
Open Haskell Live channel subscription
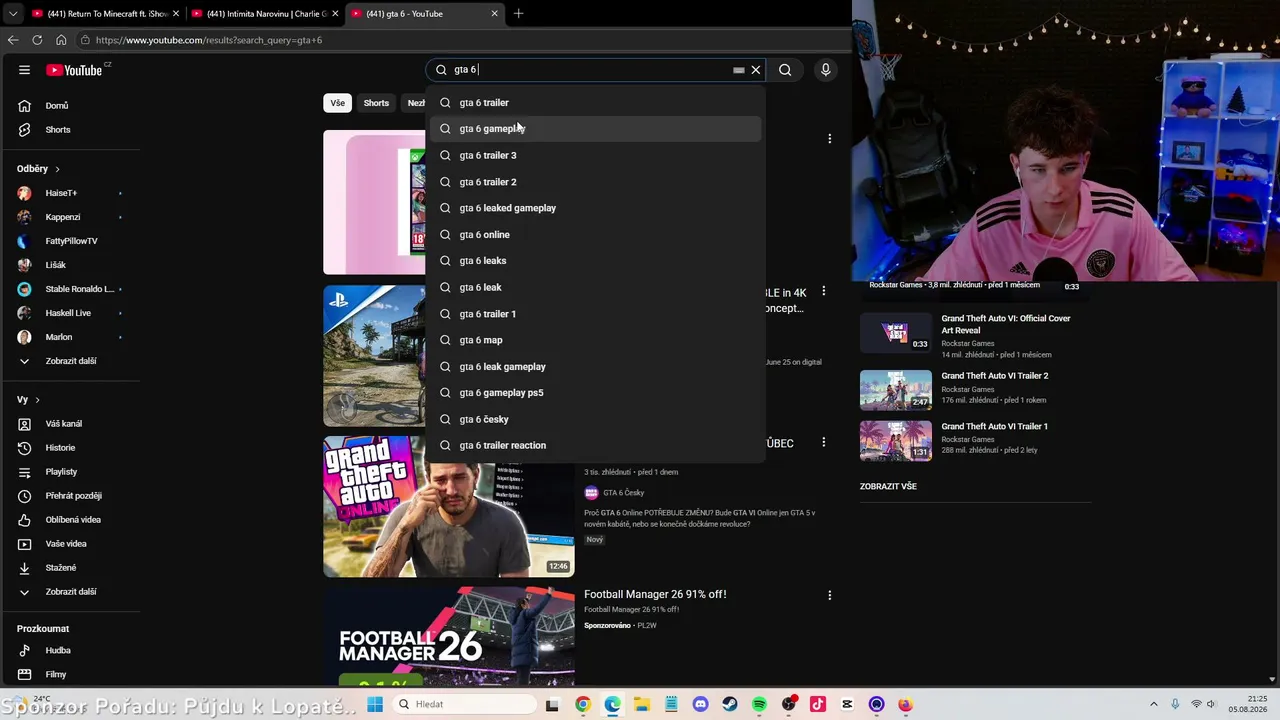pyautogui.click(x=70, y=313)
